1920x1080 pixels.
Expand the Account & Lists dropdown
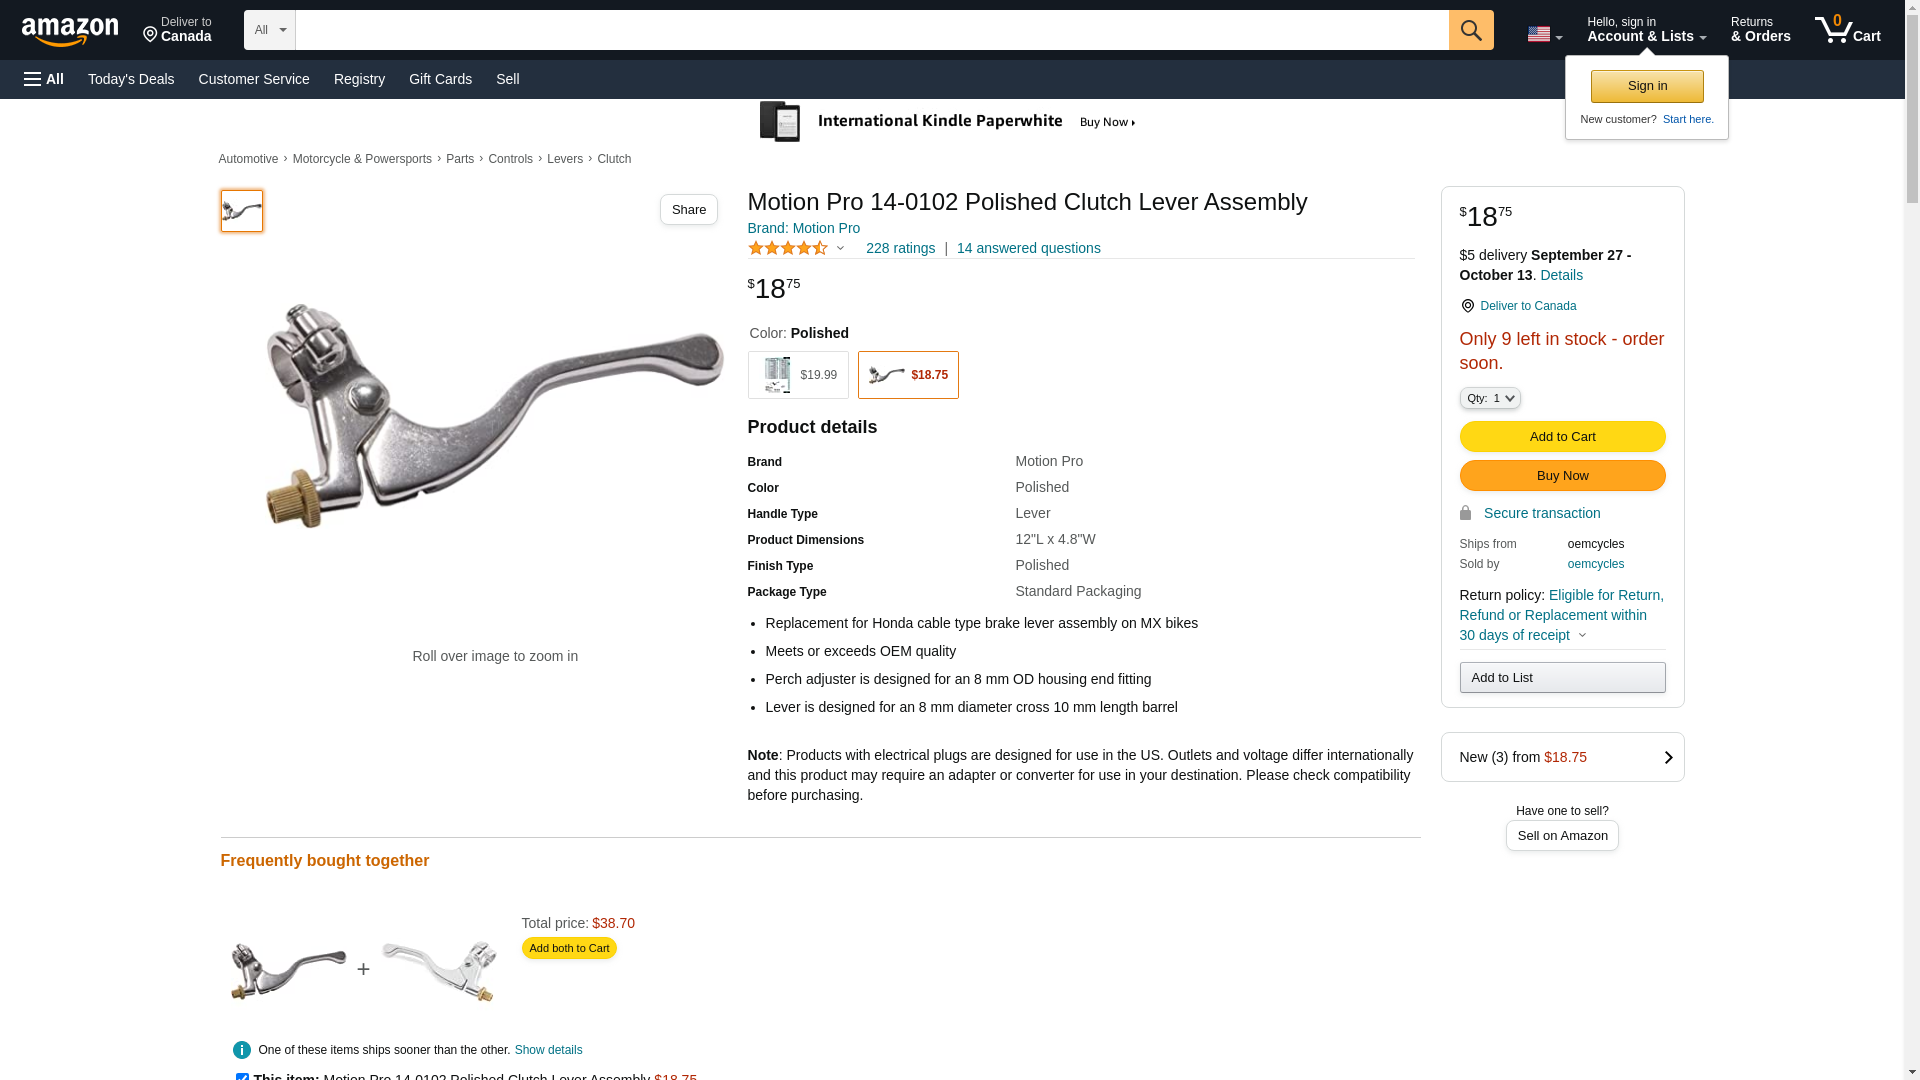tap(1646, 30)
